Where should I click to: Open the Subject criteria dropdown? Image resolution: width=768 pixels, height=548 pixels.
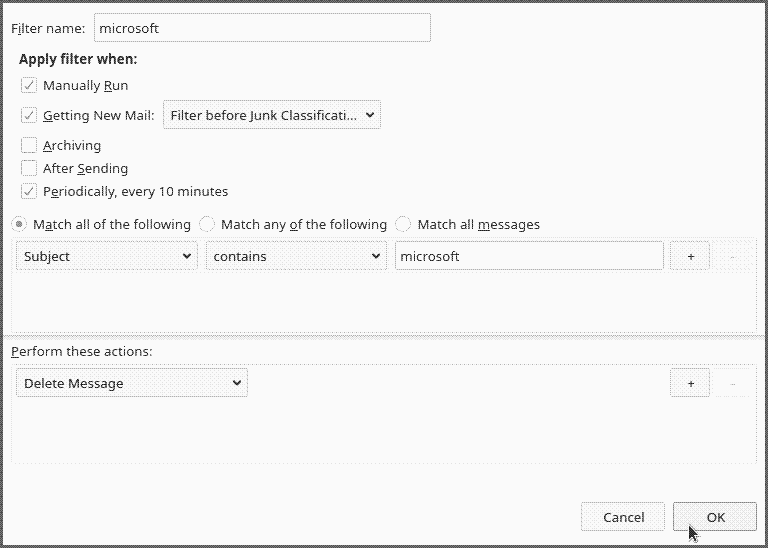107,256
